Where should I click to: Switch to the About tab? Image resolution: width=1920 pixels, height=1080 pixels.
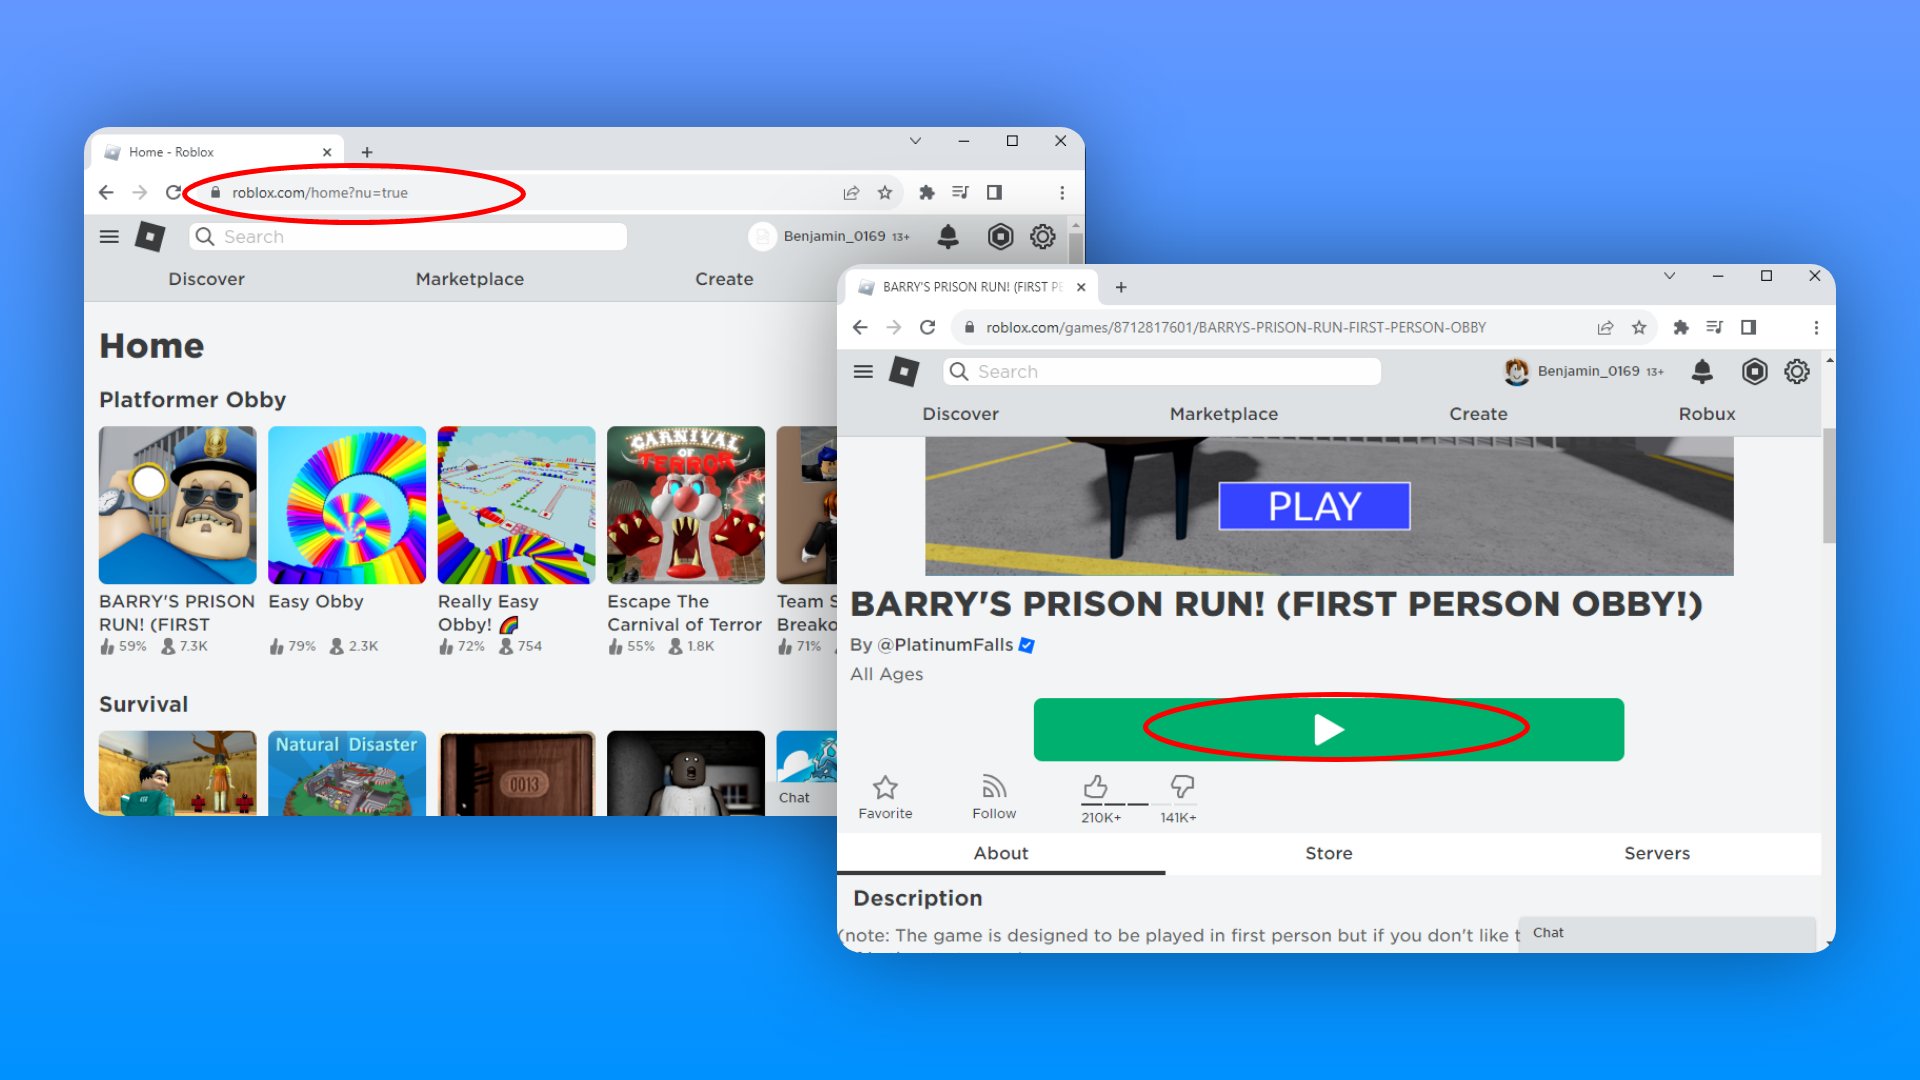pyautogui.click(x=1001, y=853)
